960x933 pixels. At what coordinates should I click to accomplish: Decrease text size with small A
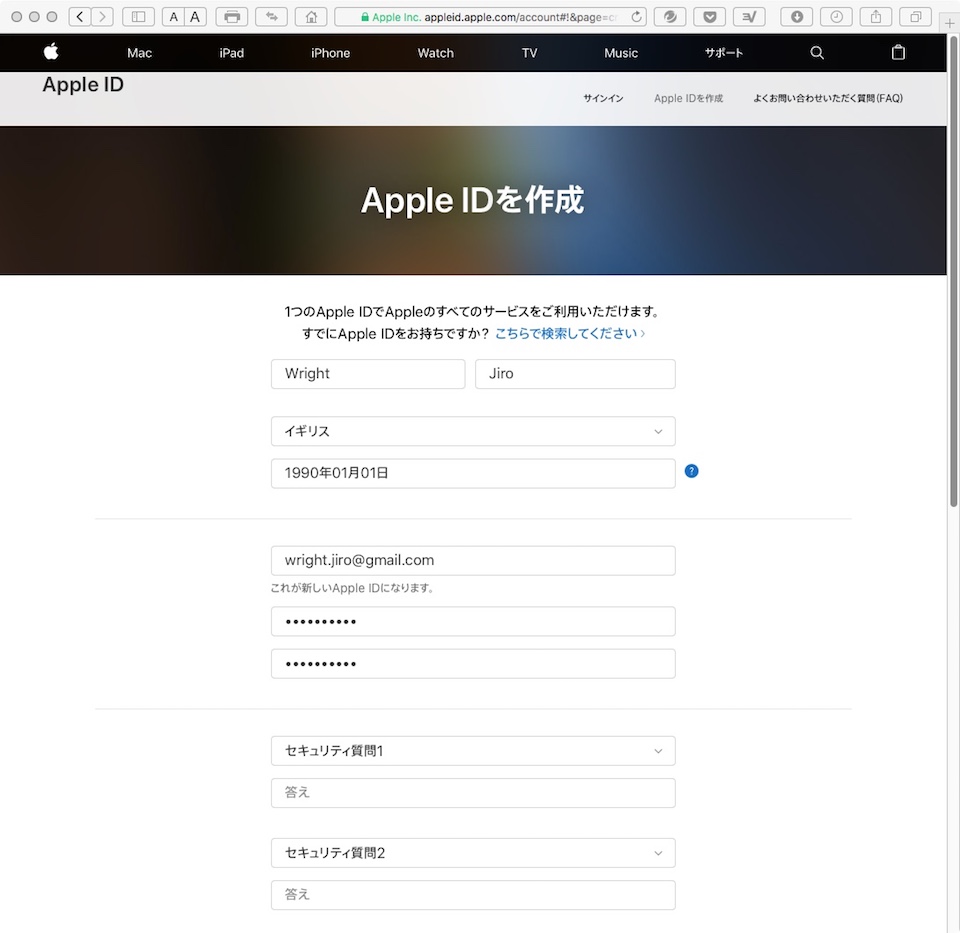point(173,17)
